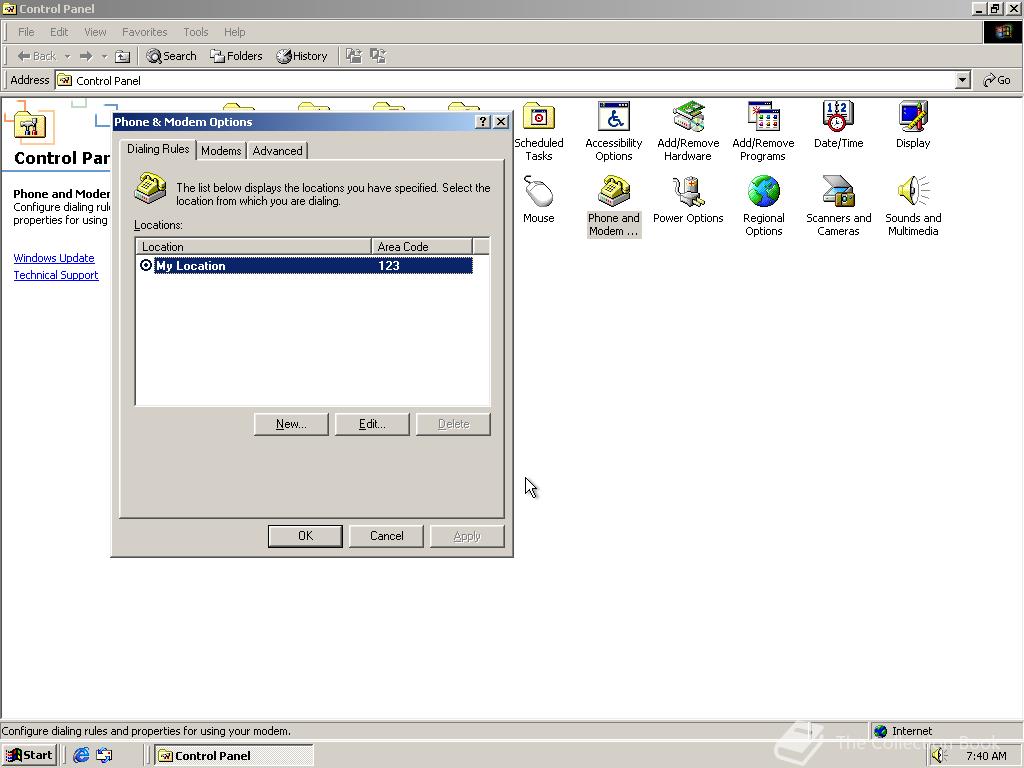The image size is (1024, 768).
Task: Select Scanners and Cameras icon
Action: tap(838, 206)
